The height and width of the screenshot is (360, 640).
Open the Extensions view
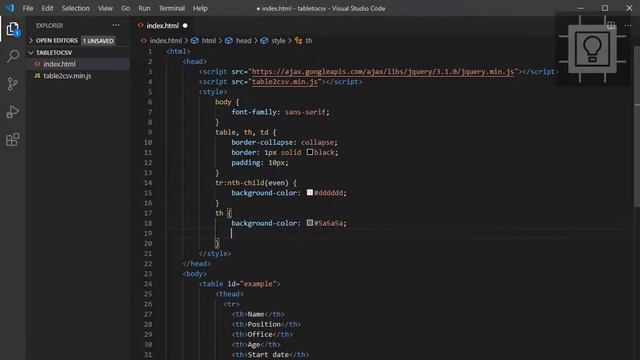coord(13,140)
